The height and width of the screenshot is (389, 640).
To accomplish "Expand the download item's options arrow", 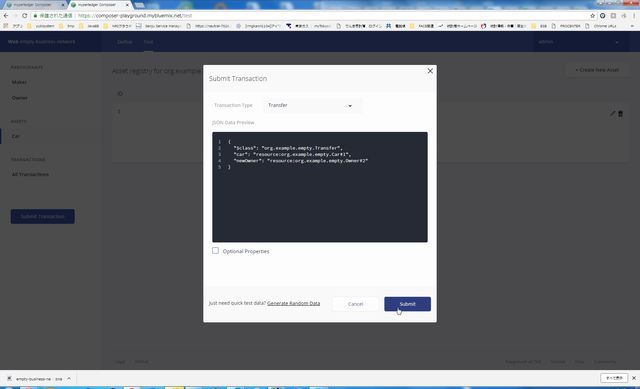I will click(69, 379).
